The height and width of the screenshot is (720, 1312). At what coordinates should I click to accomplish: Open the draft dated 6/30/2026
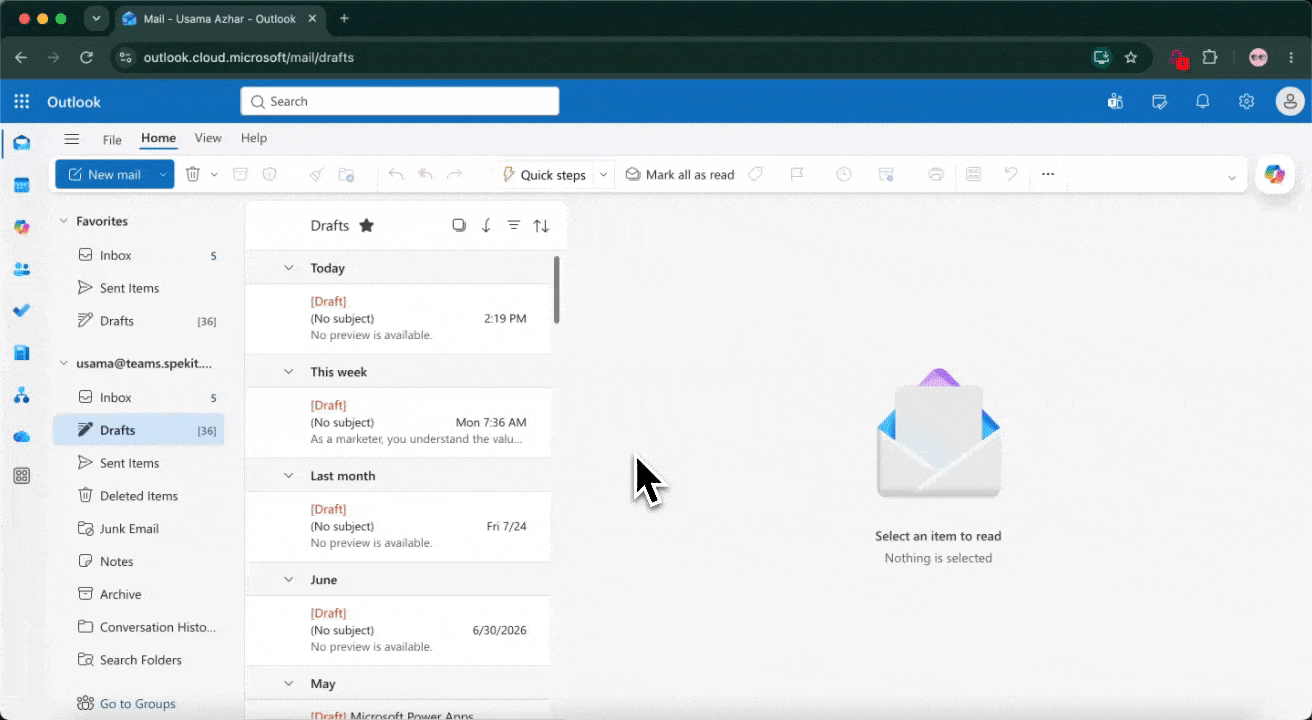(398, 630)
